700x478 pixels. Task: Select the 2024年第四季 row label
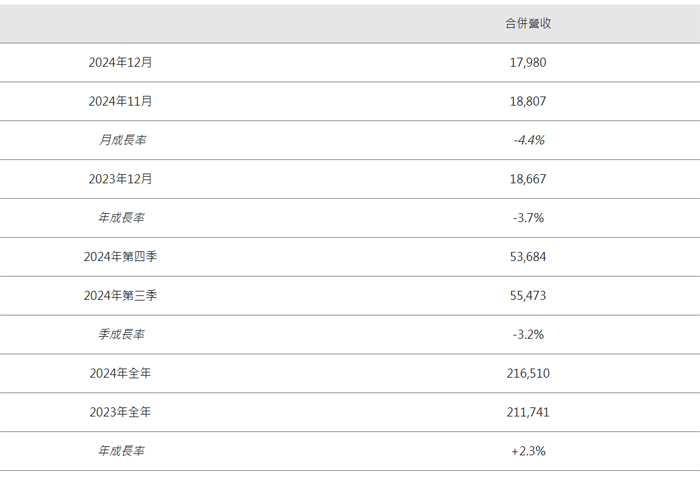[x=120, y=257]
